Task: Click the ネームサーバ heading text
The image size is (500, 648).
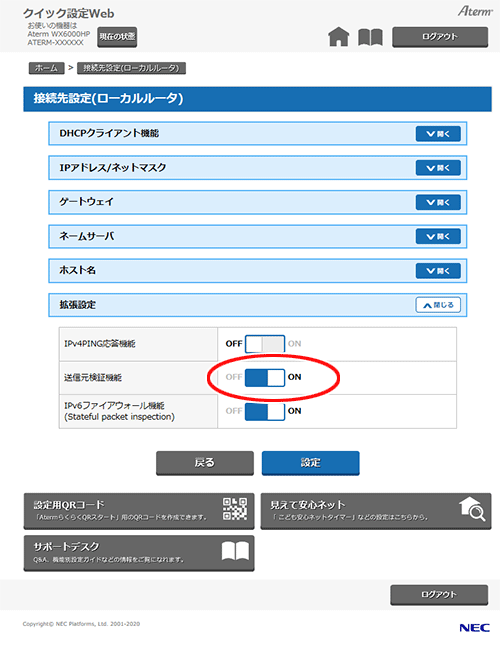Action: (87, 236)
